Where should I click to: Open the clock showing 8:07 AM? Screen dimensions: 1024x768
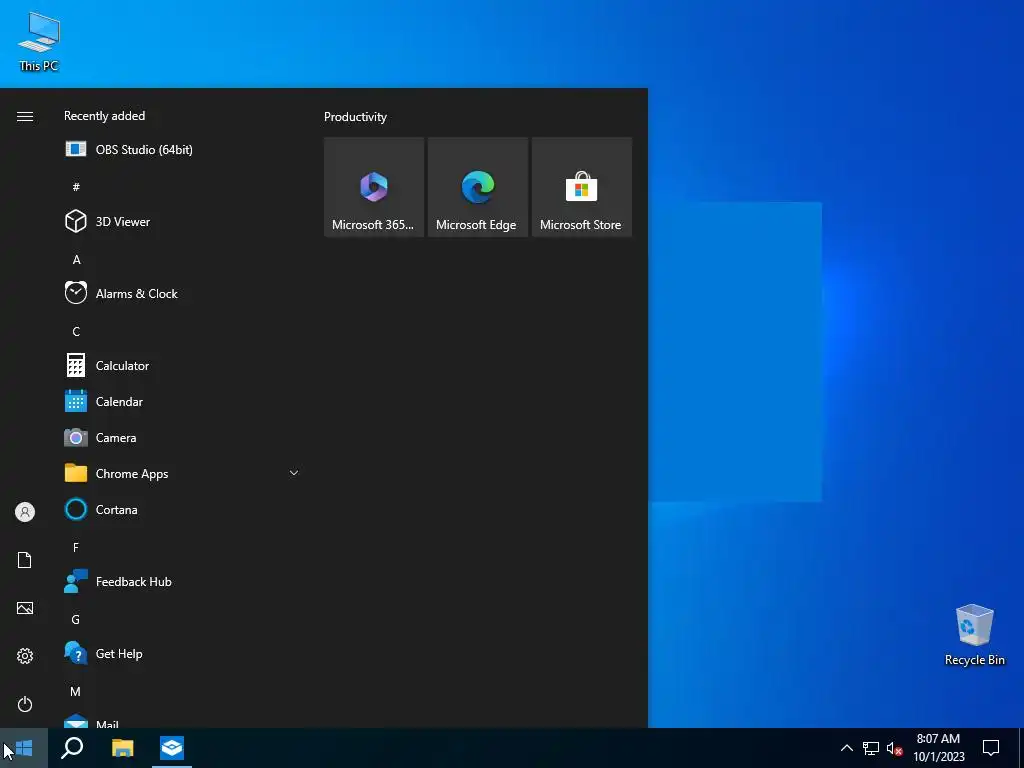[938, 748]
